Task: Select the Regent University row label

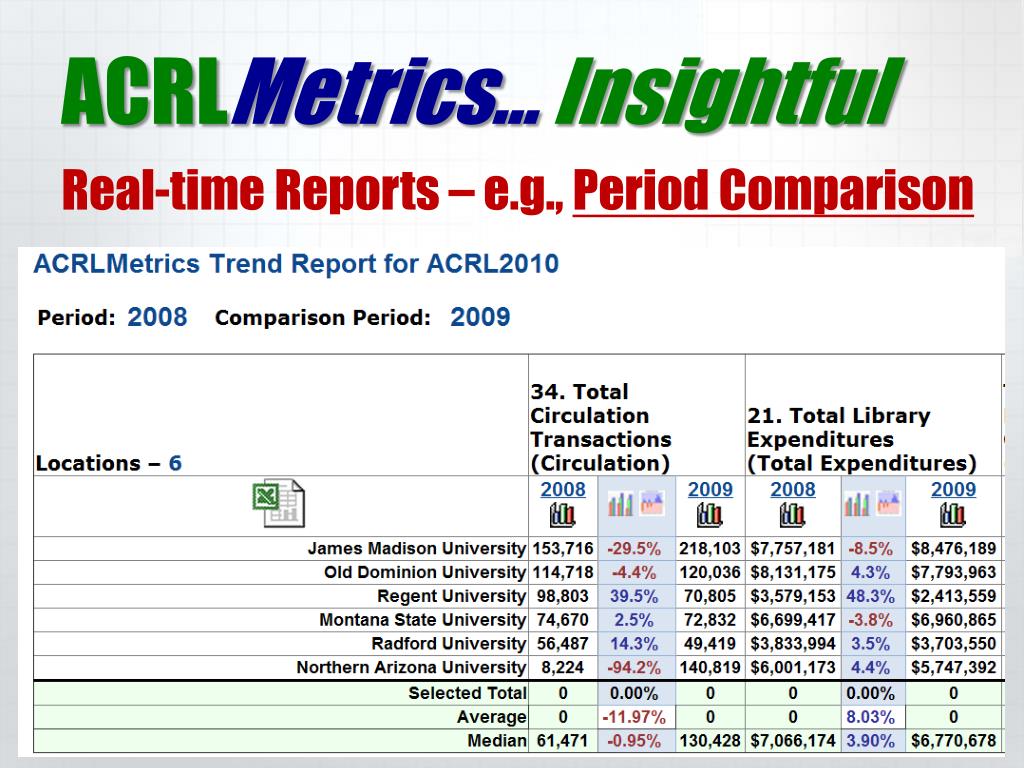Action: (452, 596)
